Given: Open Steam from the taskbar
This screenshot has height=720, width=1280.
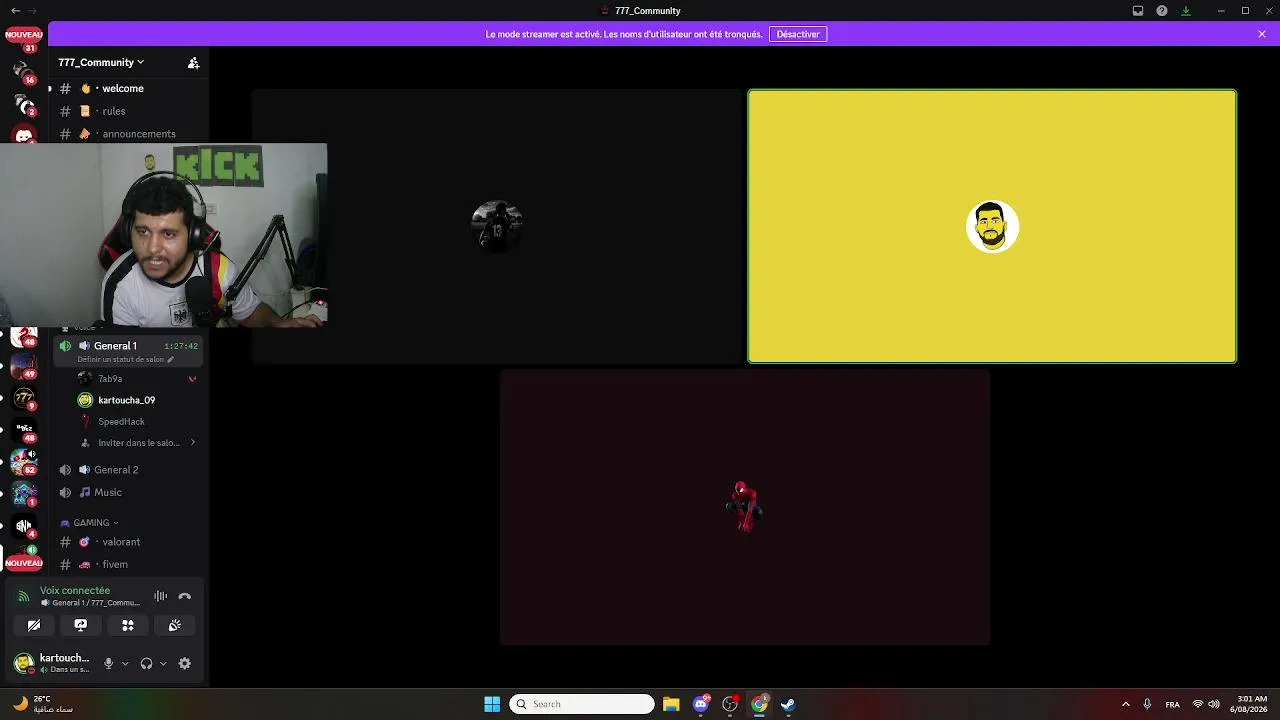Looking at the screenshot, I should pyautogui.click(x=788, y=704).
